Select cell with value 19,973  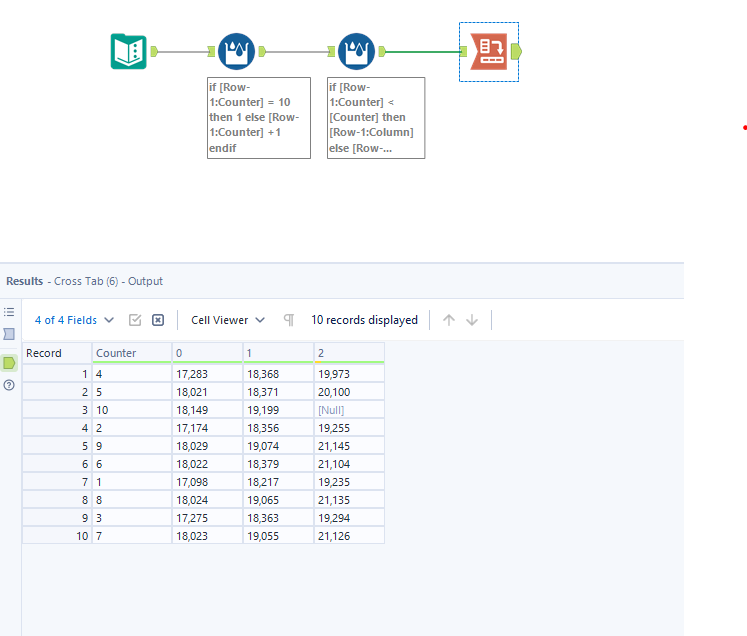[x=349, y=374]
